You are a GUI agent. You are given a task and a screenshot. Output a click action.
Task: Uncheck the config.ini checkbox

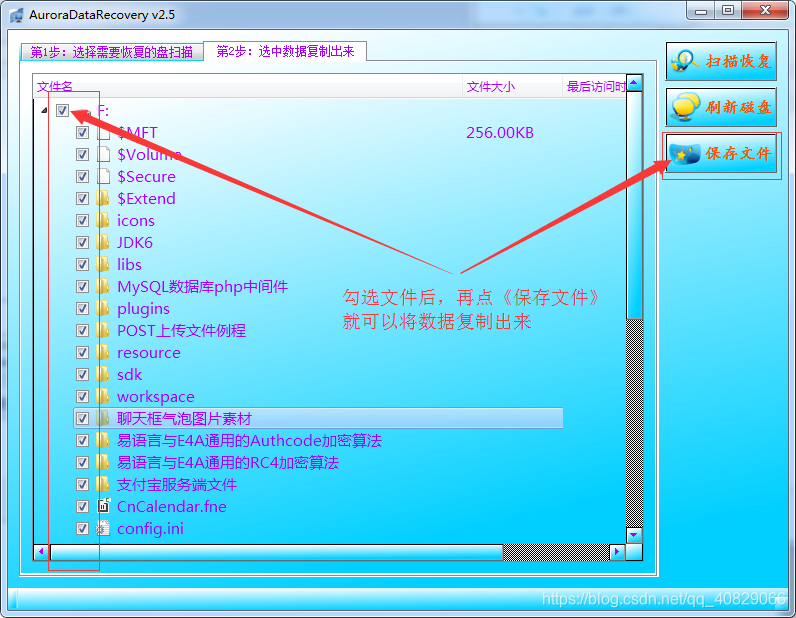(x=82, y=529)
